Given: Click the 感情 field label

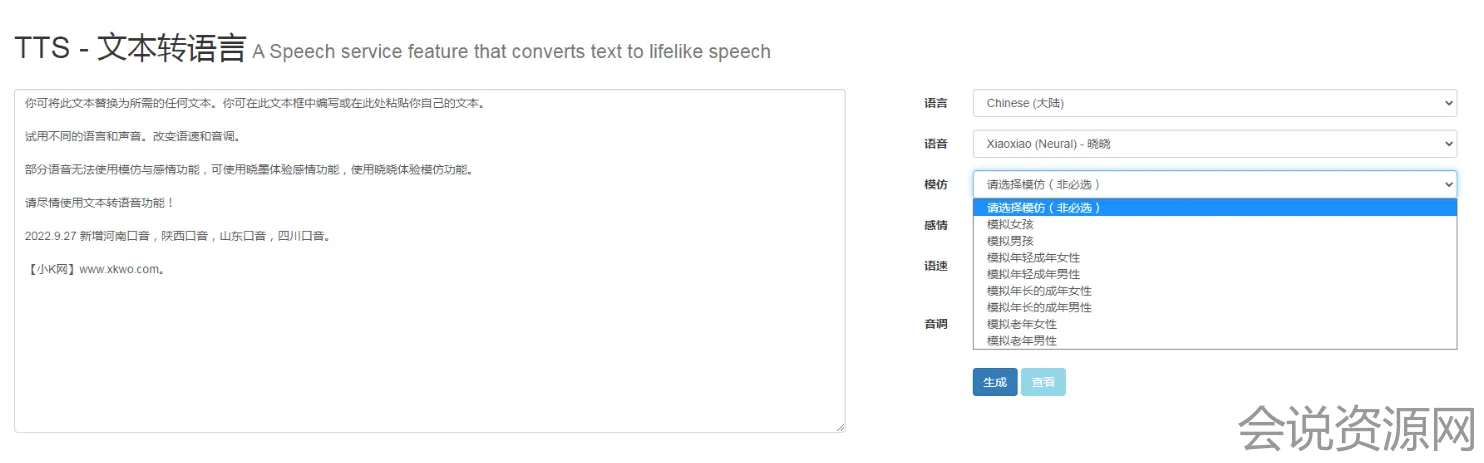Looking at the screenshot, I should [935, 226].
